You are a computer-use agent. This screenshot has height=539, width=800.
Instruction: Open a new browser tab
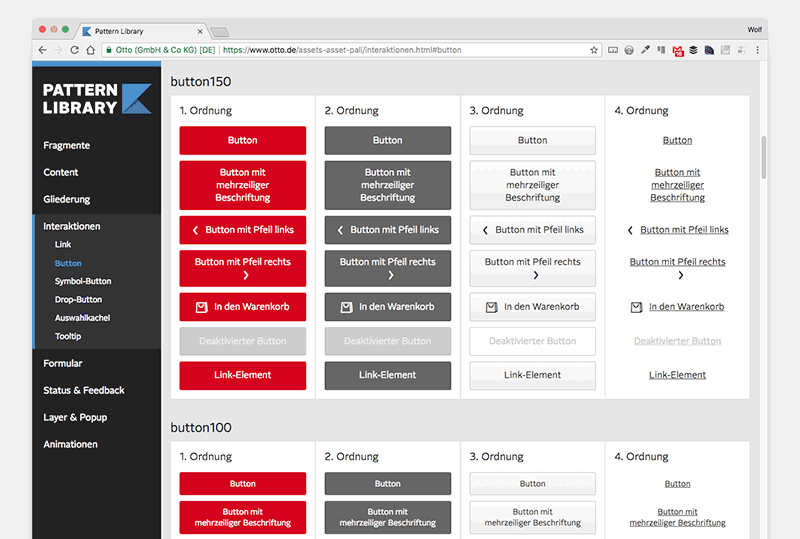pyautogui.click(x=220, y=32)
